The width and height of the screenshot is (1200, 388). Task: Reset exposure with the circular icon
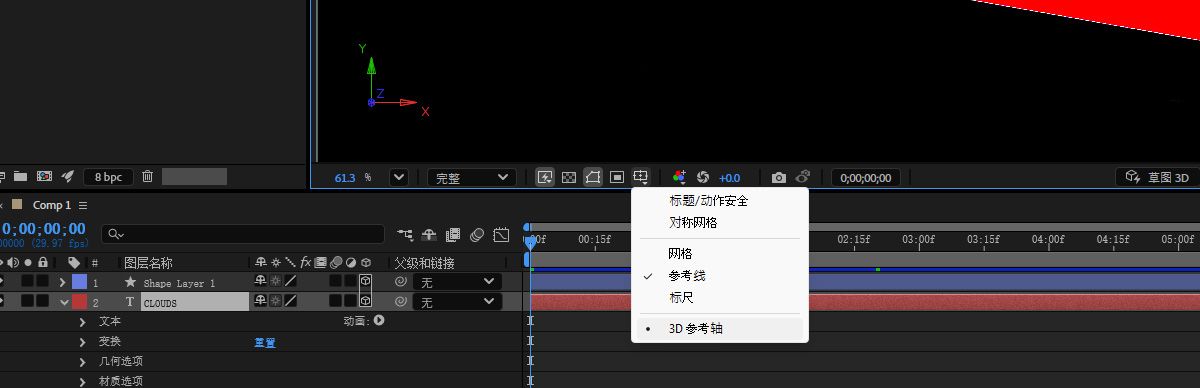(703, 177)
